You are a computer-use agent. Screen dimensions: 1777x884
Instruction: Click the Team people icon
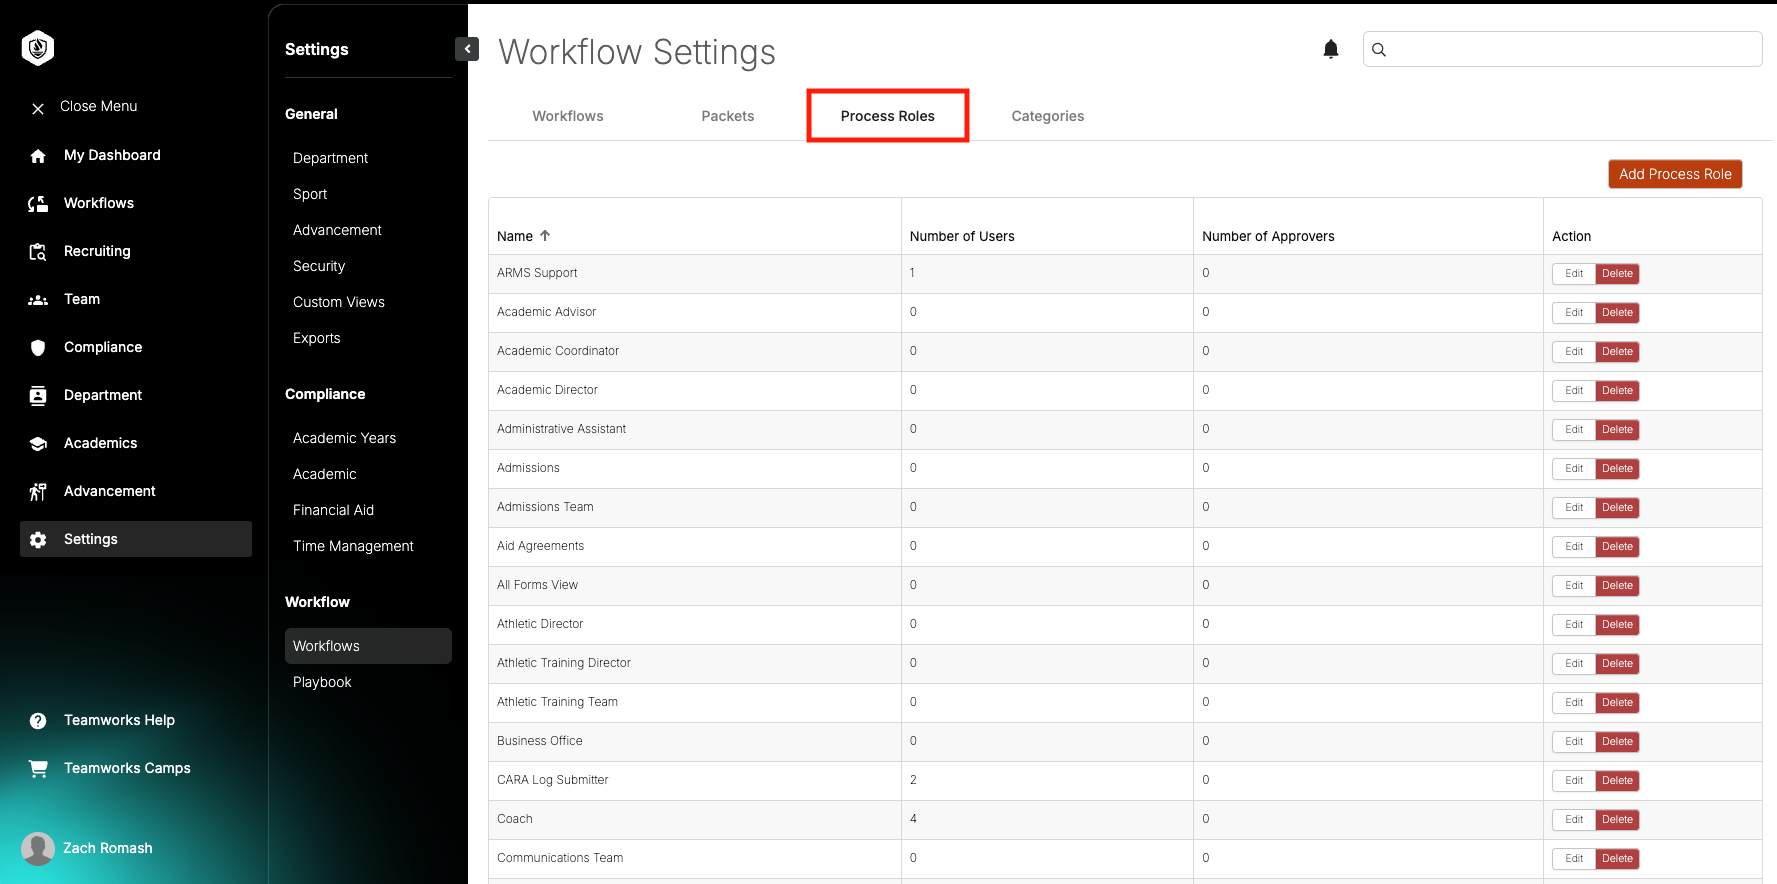(x=38, y=300)
